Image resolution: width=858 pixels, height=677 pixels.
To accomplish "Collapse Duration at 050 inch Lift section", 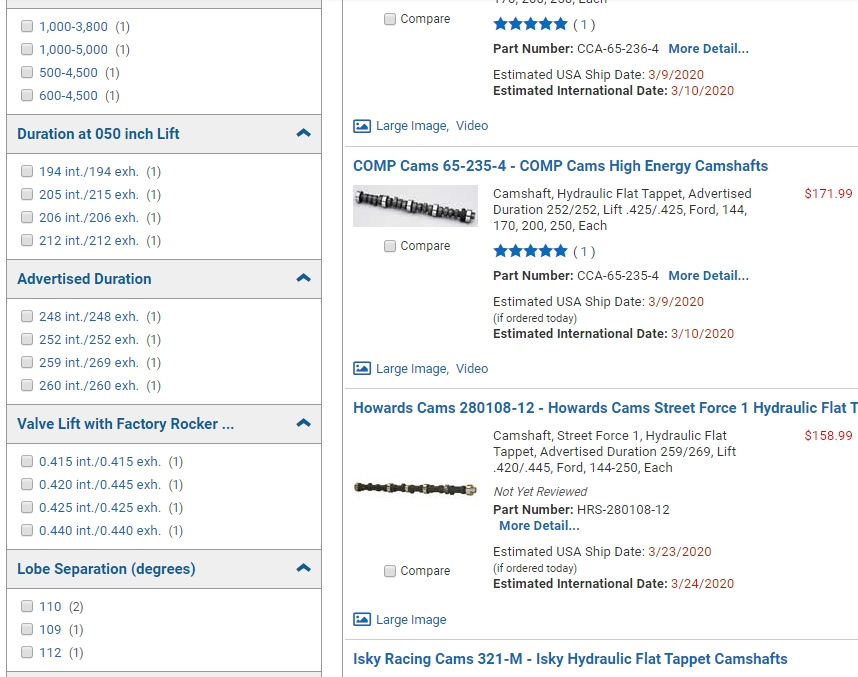I will (x=304, y=133).
